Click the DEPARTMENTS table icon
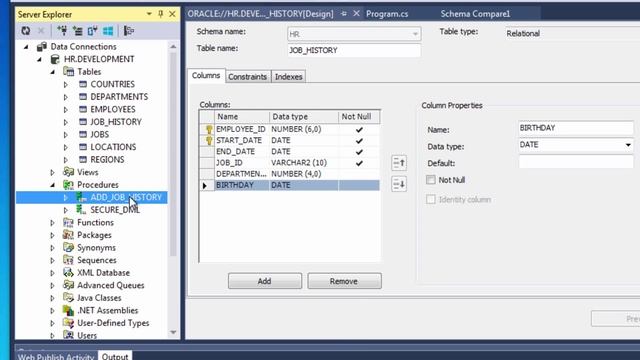This screenshot has width=640, height=360. [83, 97]
